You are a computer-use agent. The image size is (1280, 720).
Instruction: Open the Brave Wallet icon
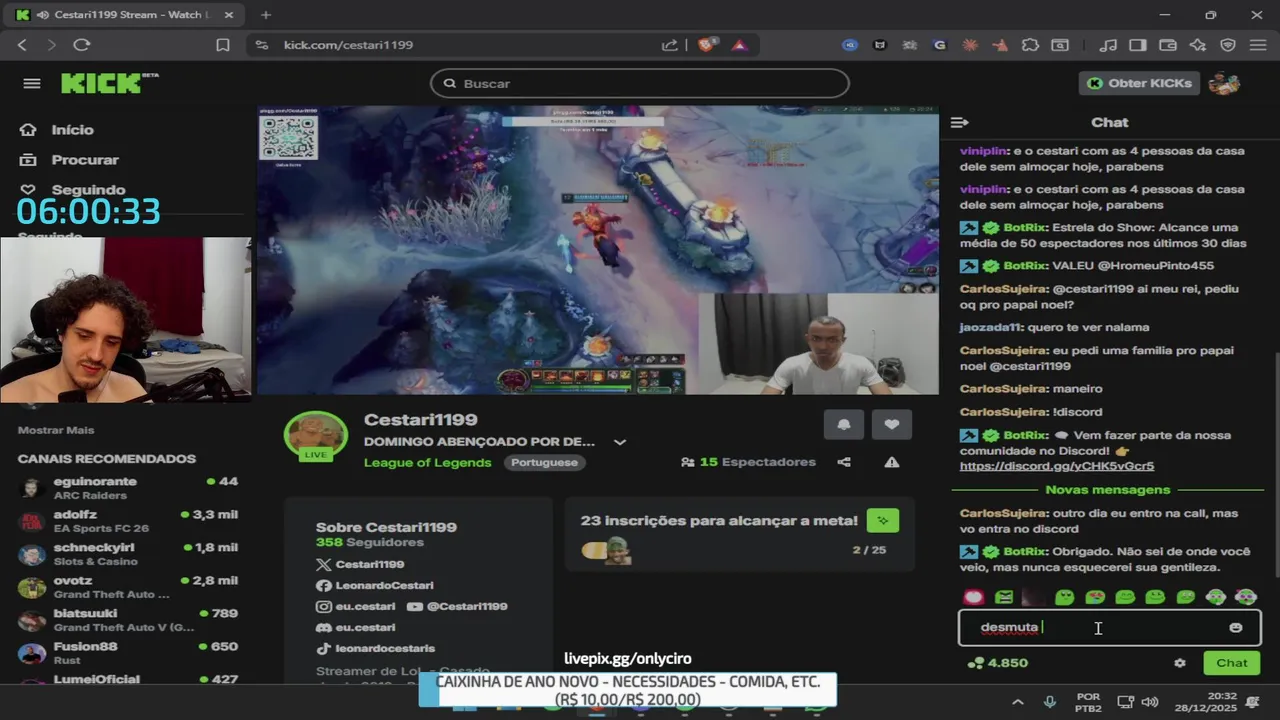pos(1167,45)
